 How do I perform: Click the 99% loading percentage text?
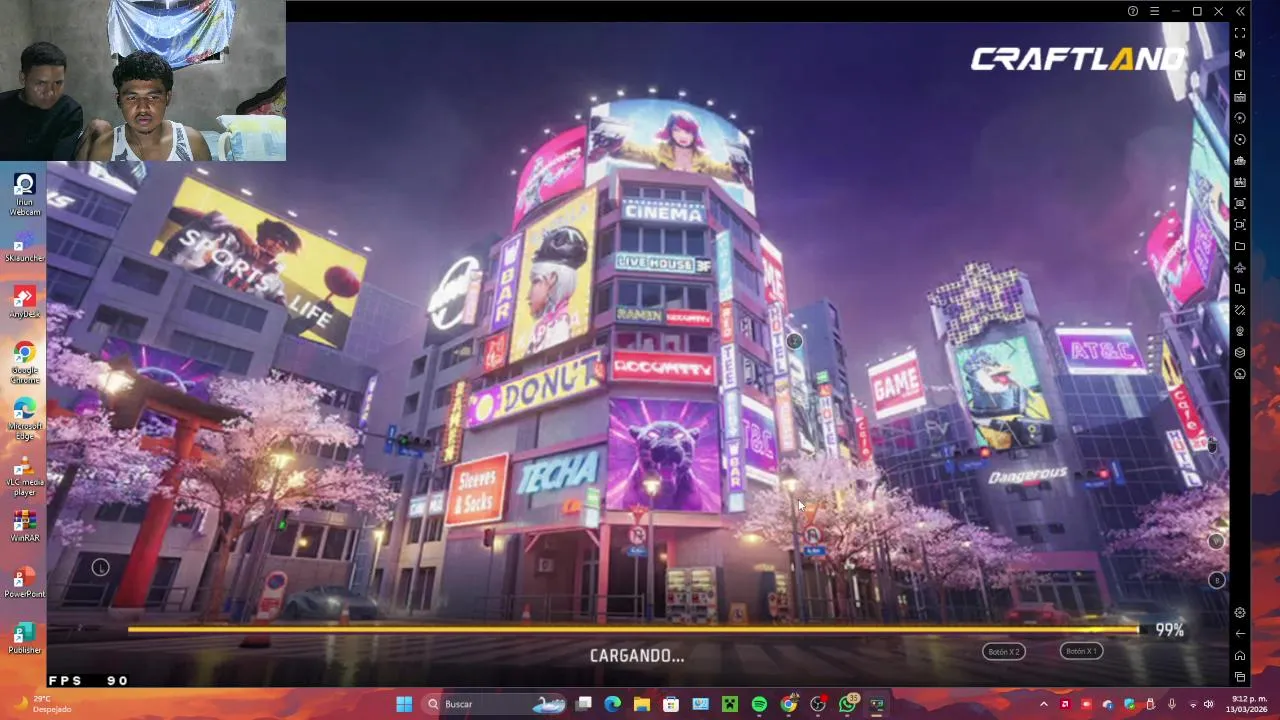(x=1170, y=630)
